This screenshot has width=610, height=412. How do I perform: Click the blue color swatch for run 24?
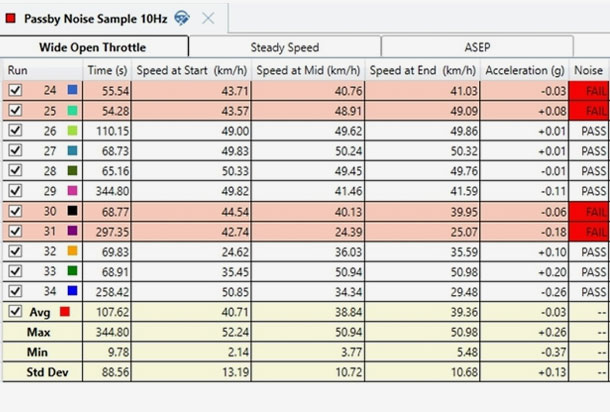71,90
